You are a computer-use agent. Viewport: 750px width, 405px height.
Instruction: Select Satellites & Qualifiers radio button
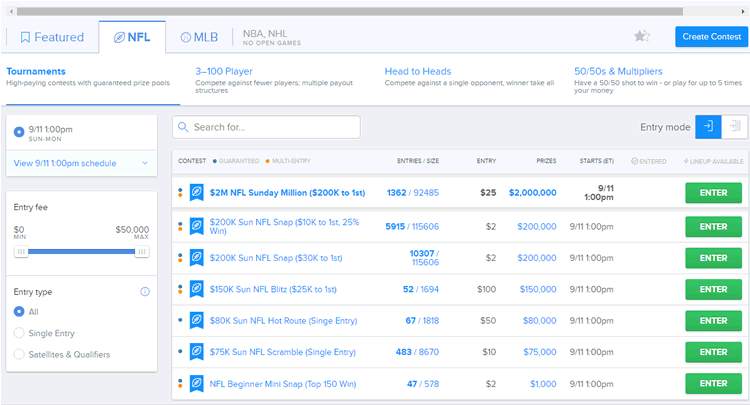coord(19,354)
